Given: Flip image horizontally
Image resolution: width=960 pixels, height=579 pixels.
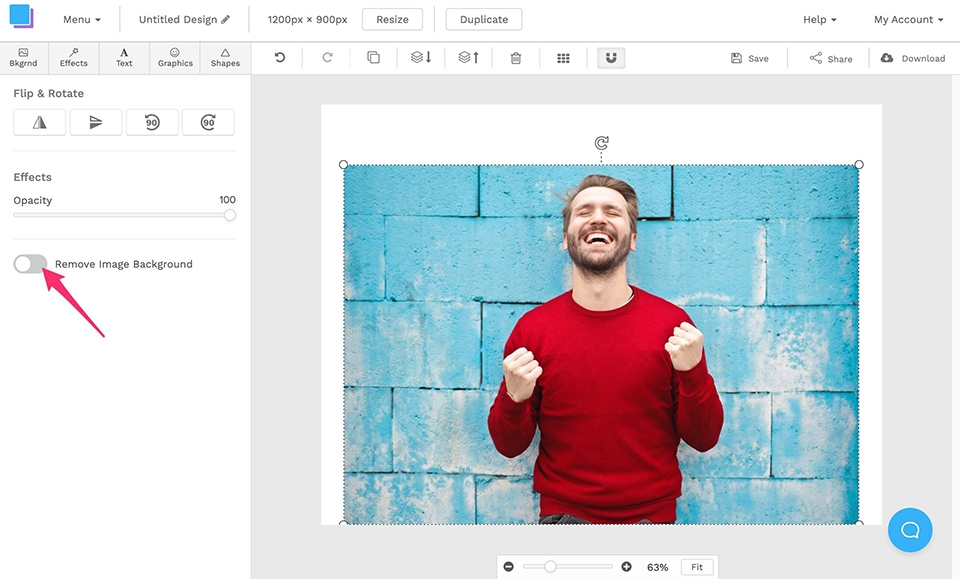Looking at the screenshot, I should tap(40, 122).
